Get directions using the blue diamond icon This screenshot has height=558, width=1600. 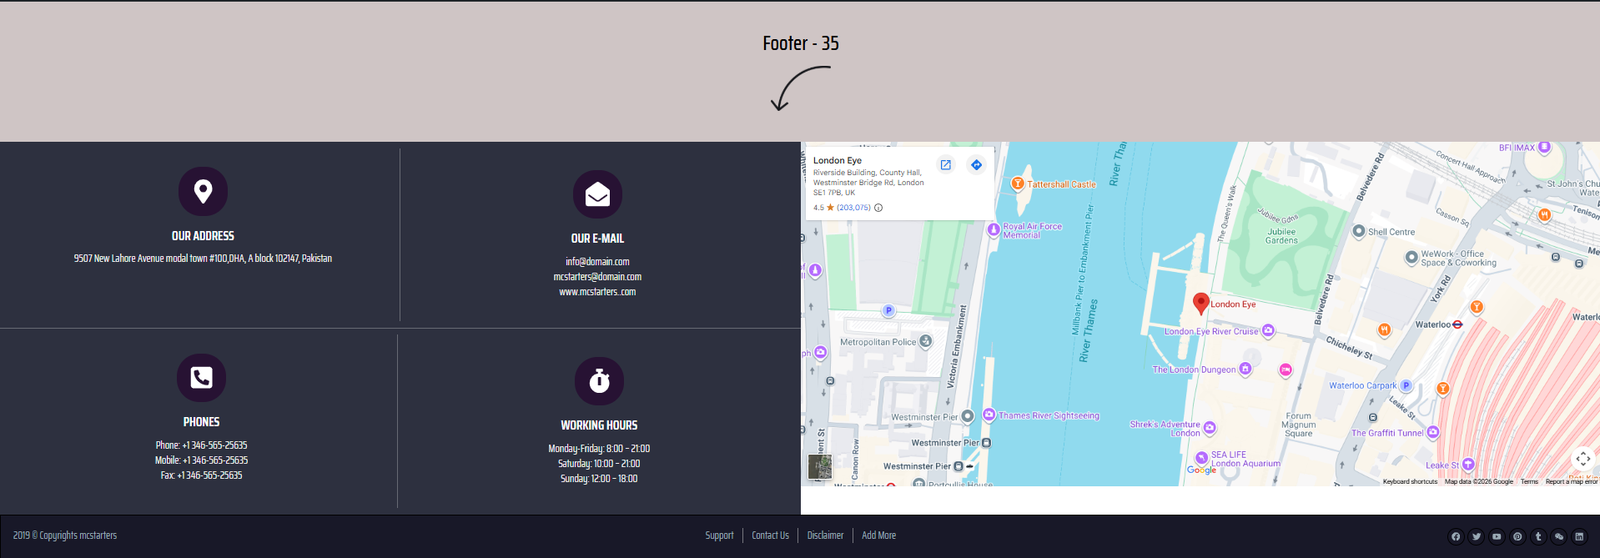coord(977,165)
